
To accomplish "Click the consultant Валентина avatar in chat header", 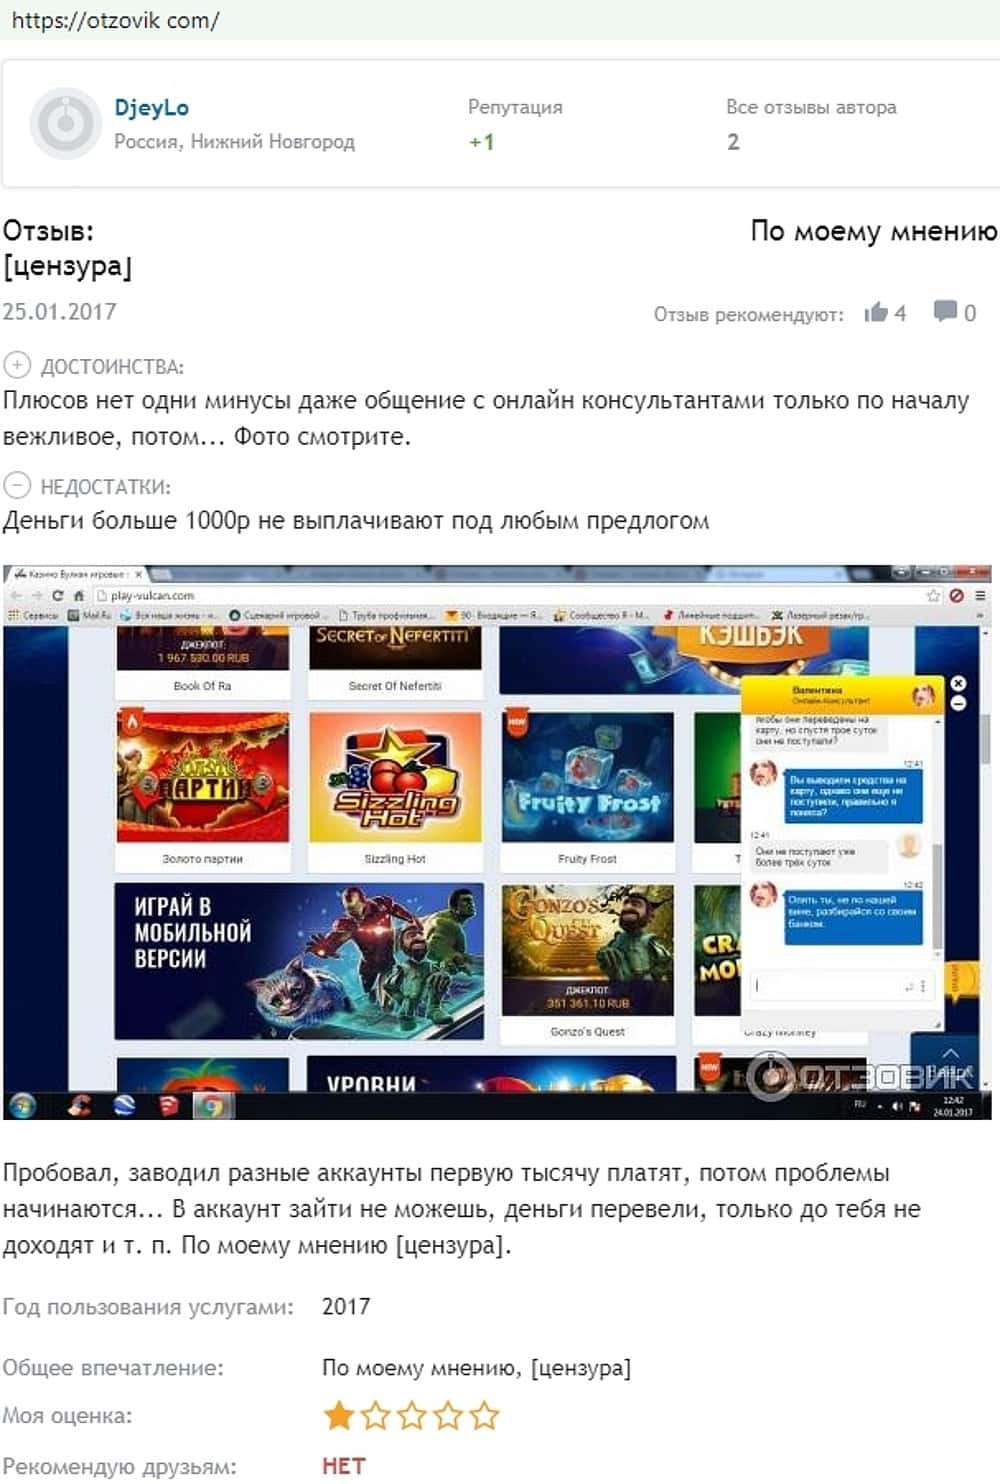I will [x=923, y=694].
